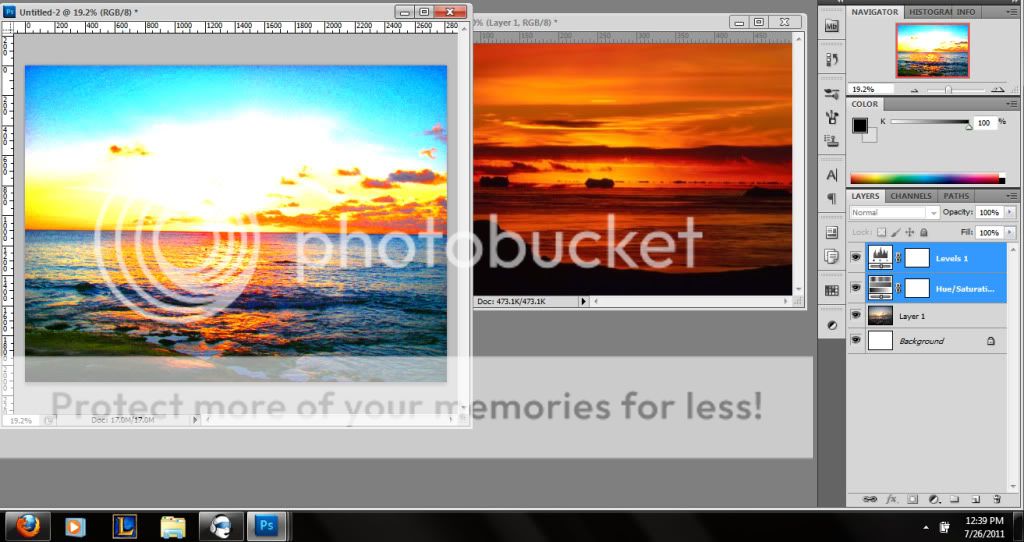Image resolution: width=1024 pixels, height=542 pixels.
Task: Click the foreground color swatch
Action: point(860,125)
